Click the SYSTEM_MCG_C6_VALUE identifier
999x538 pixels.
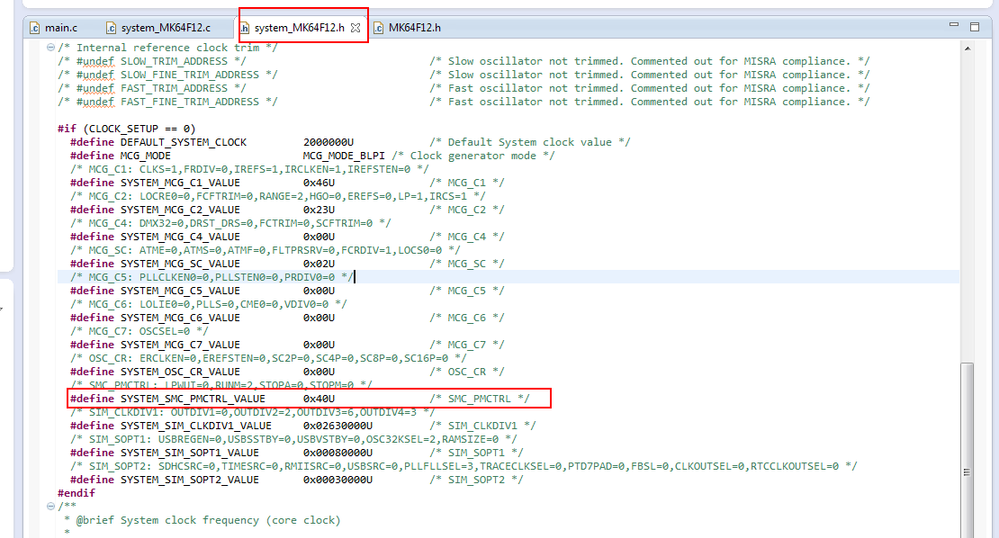(x=180, y=317)
